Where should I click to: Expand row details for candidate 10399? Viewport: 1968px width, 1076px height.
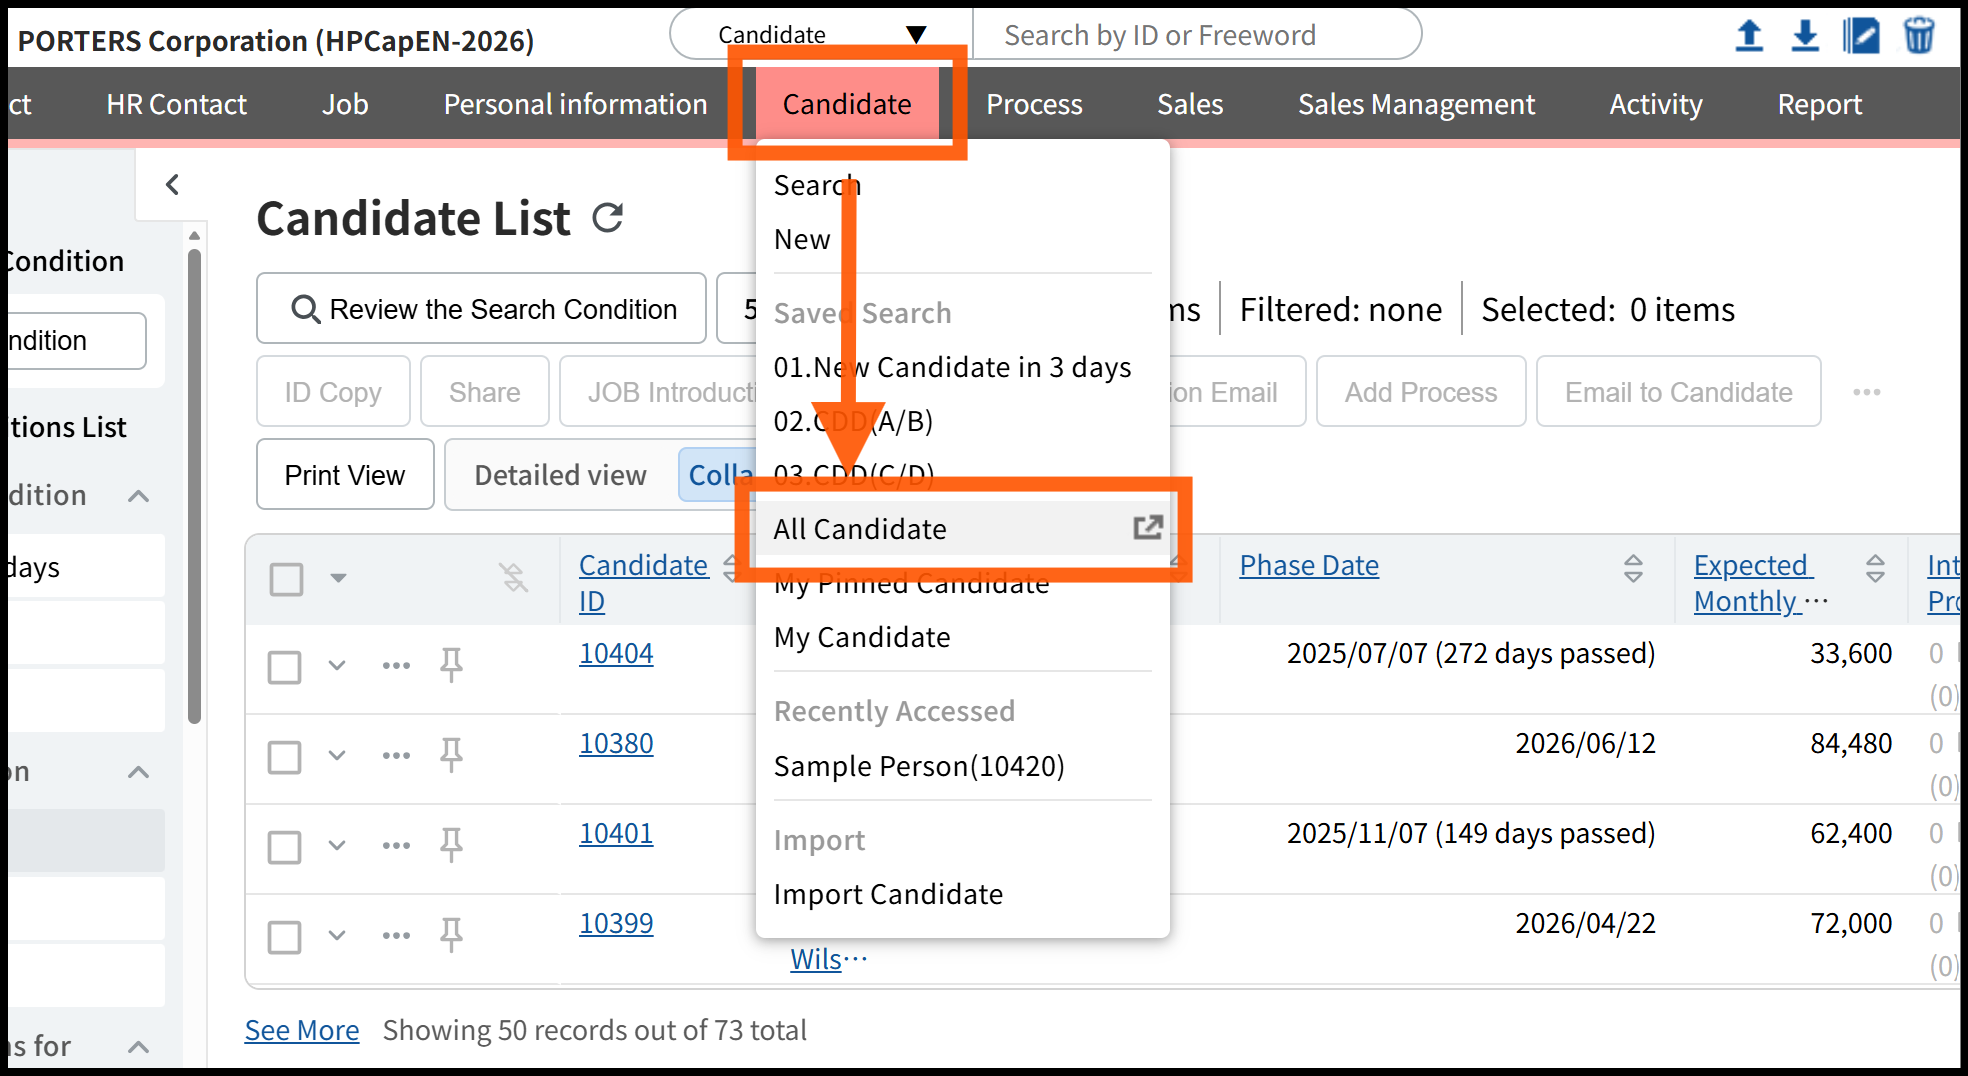coord(337,935)
